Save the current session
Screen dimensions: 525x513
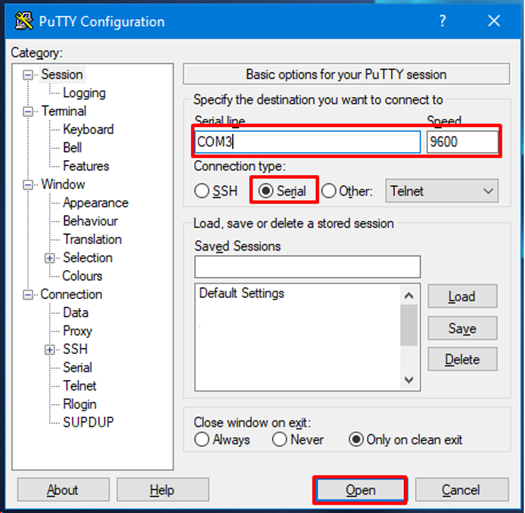pos(462,328)
